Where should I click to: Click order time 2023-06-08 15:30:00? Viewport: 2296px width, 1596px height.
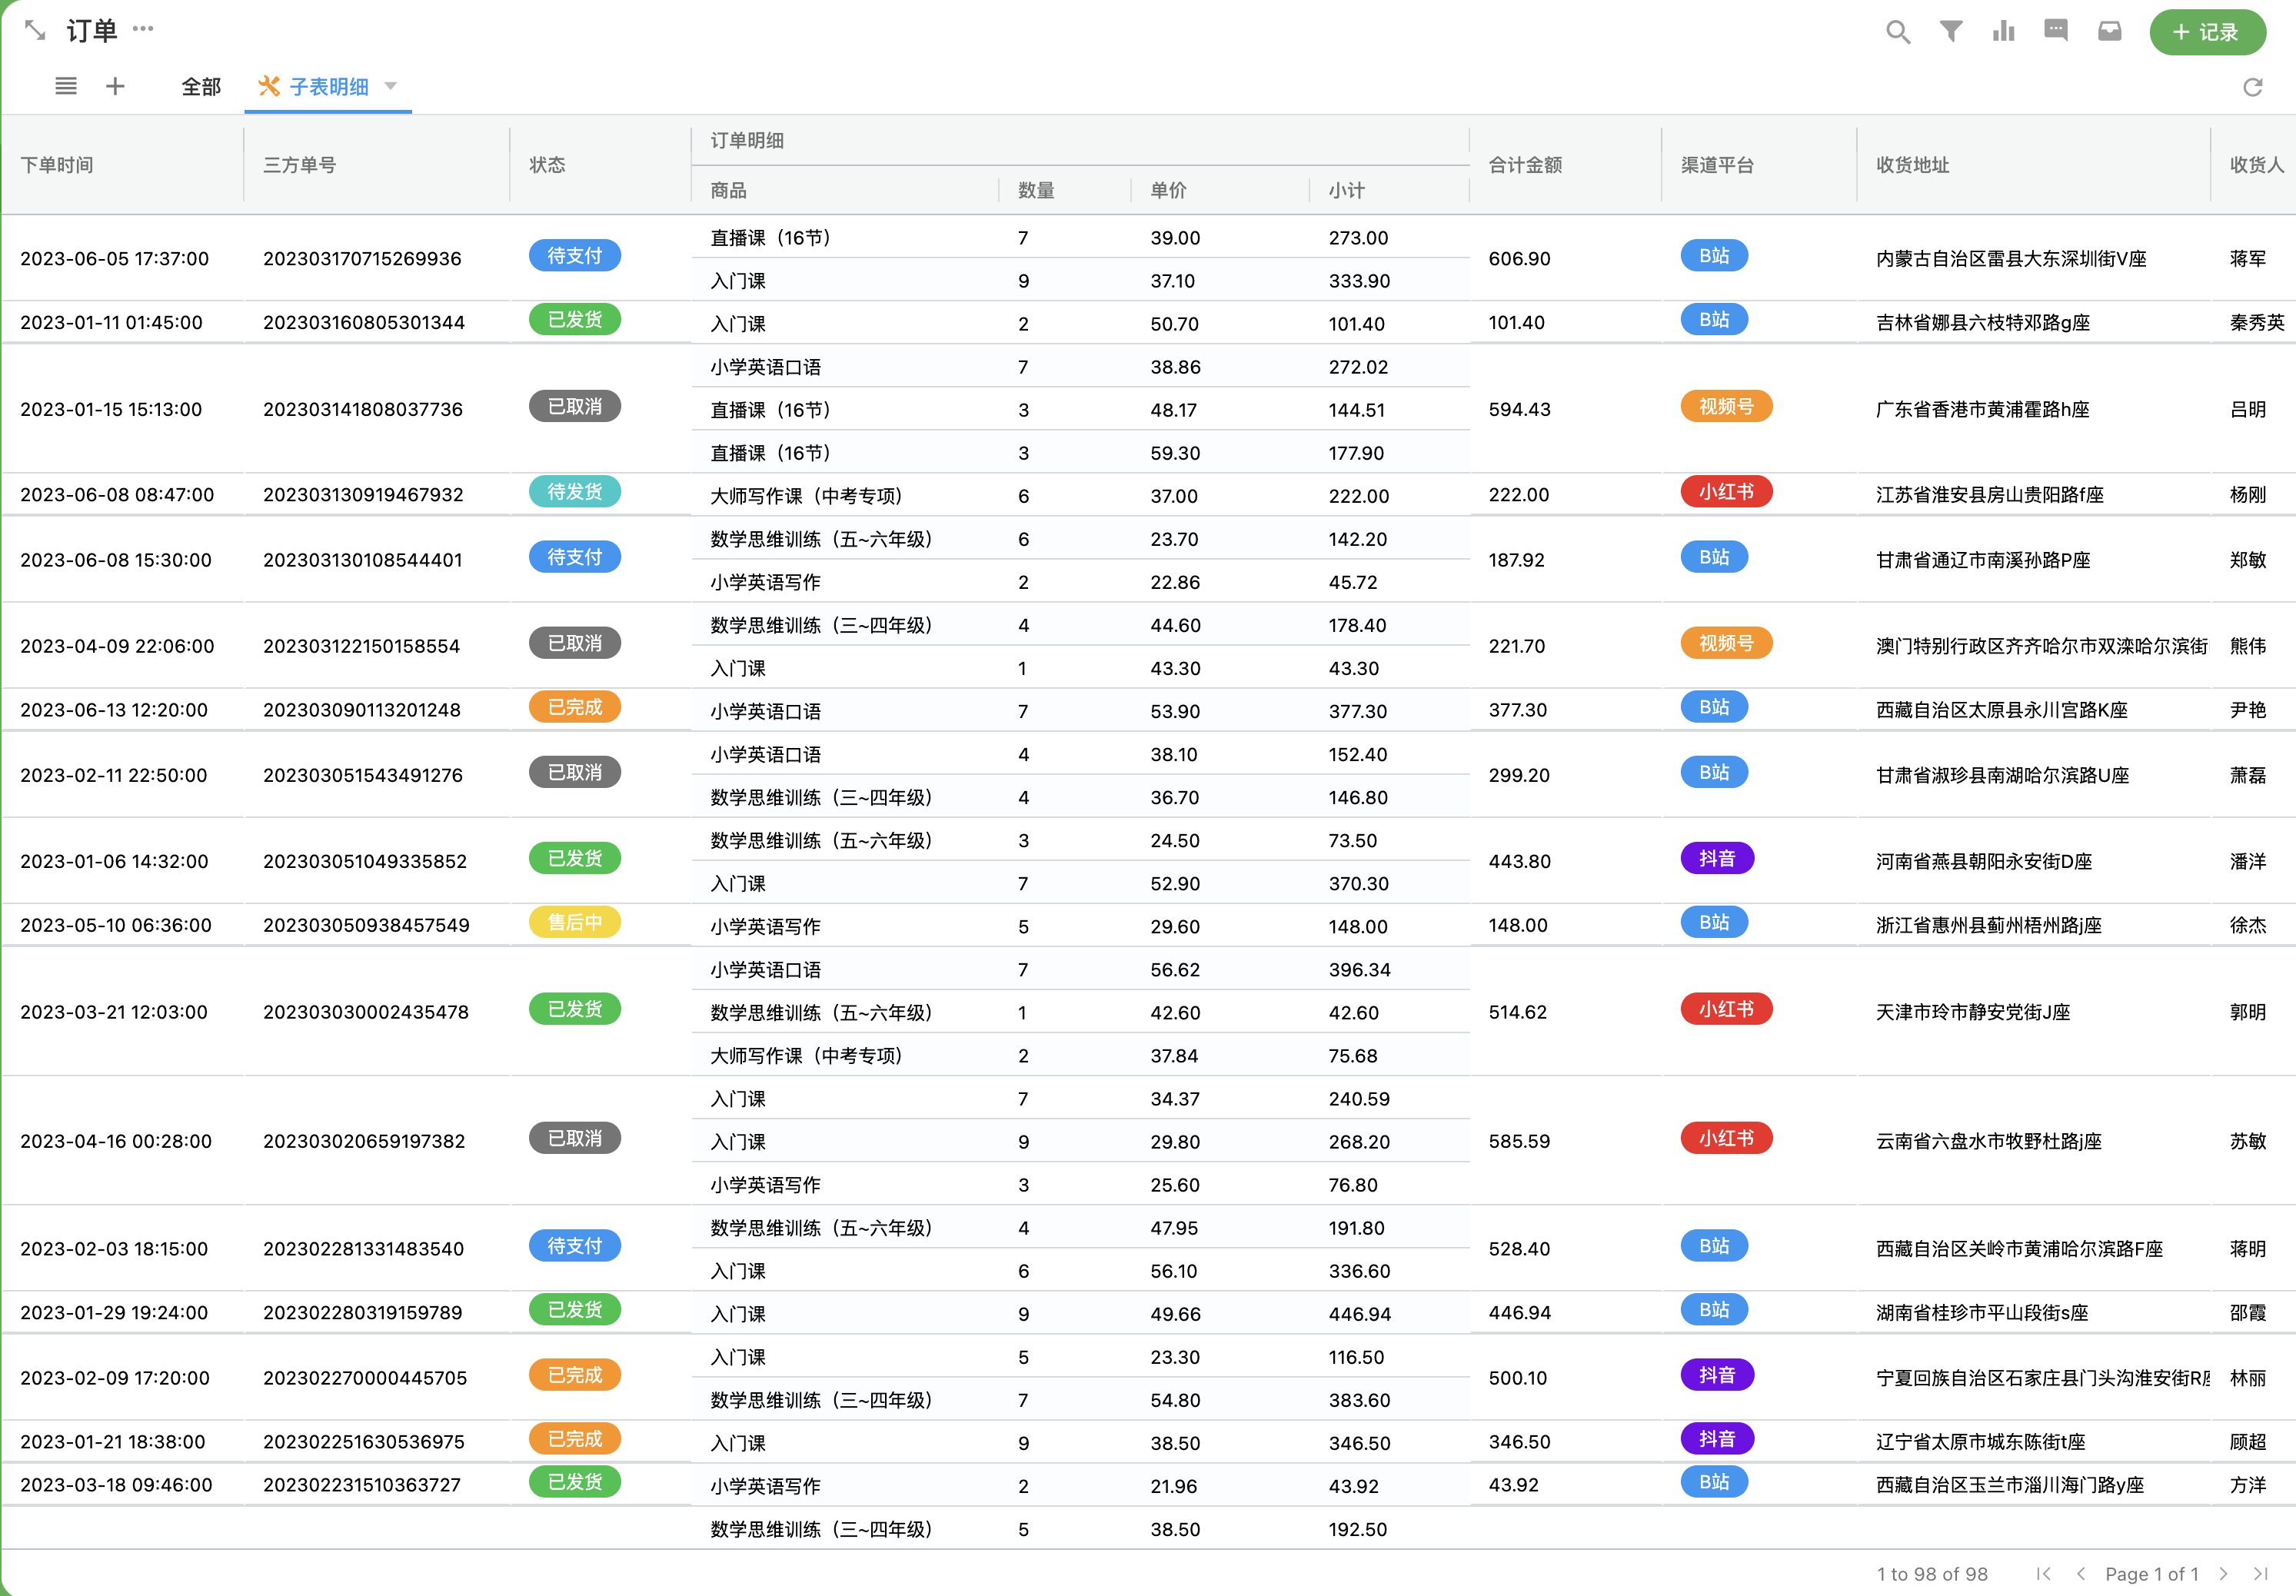pos(116,560)
